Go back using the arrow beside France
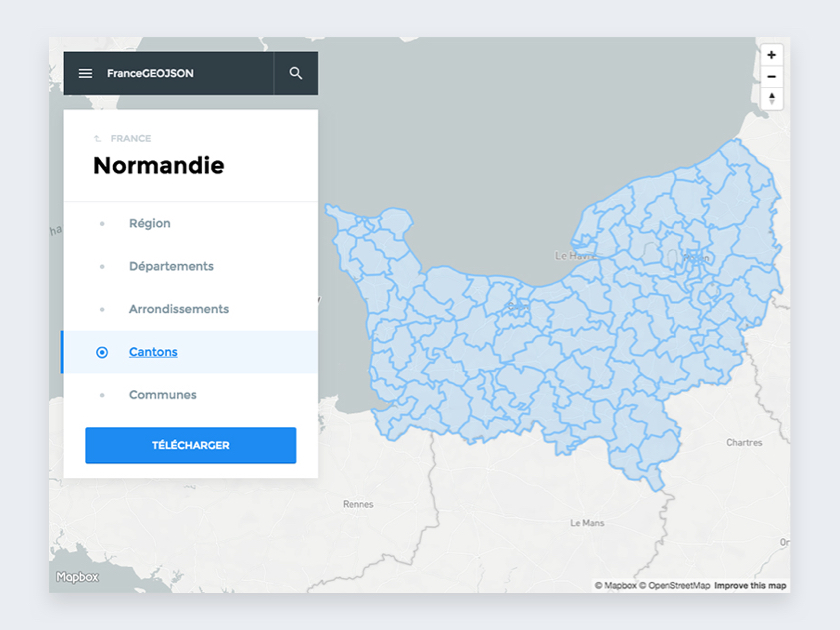Viewport: 840px width, 630px height. tap(97, 139)
